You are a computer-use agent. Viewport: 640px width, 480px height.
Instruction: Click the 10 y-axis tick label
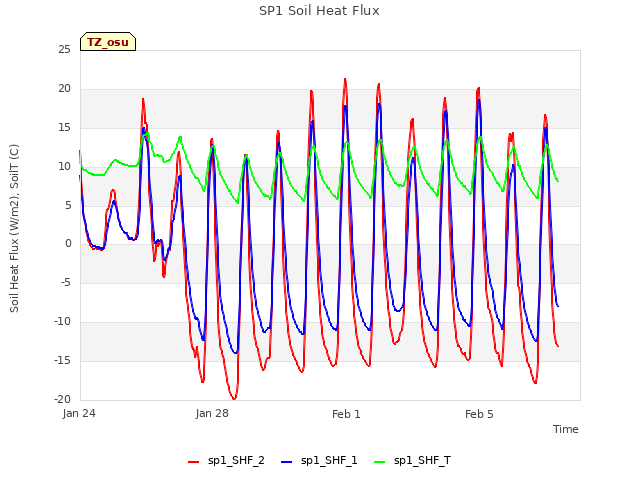point(64,167)
